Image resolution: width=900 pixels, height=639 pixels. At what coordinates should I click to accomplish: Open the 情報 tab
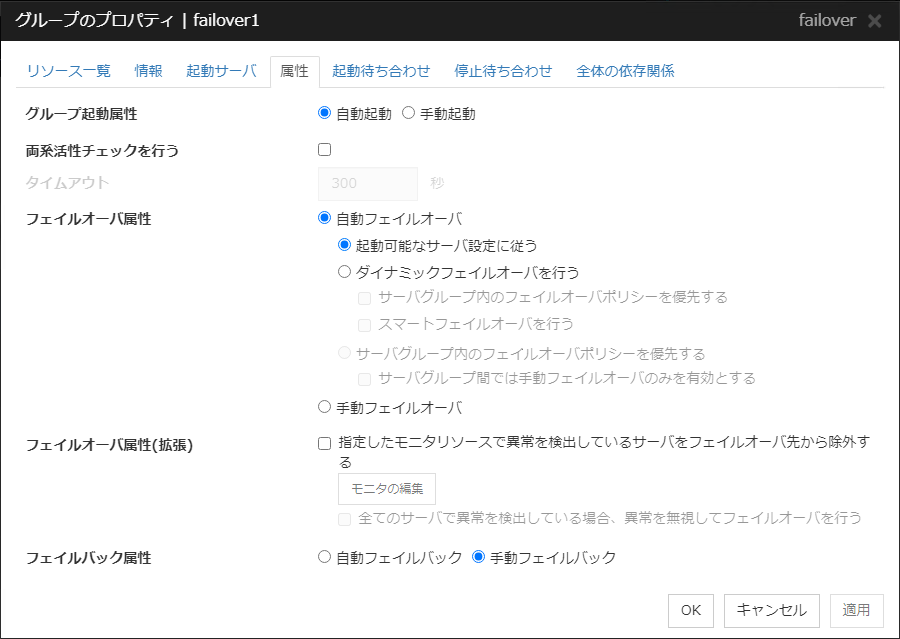[x=148, y=71]
